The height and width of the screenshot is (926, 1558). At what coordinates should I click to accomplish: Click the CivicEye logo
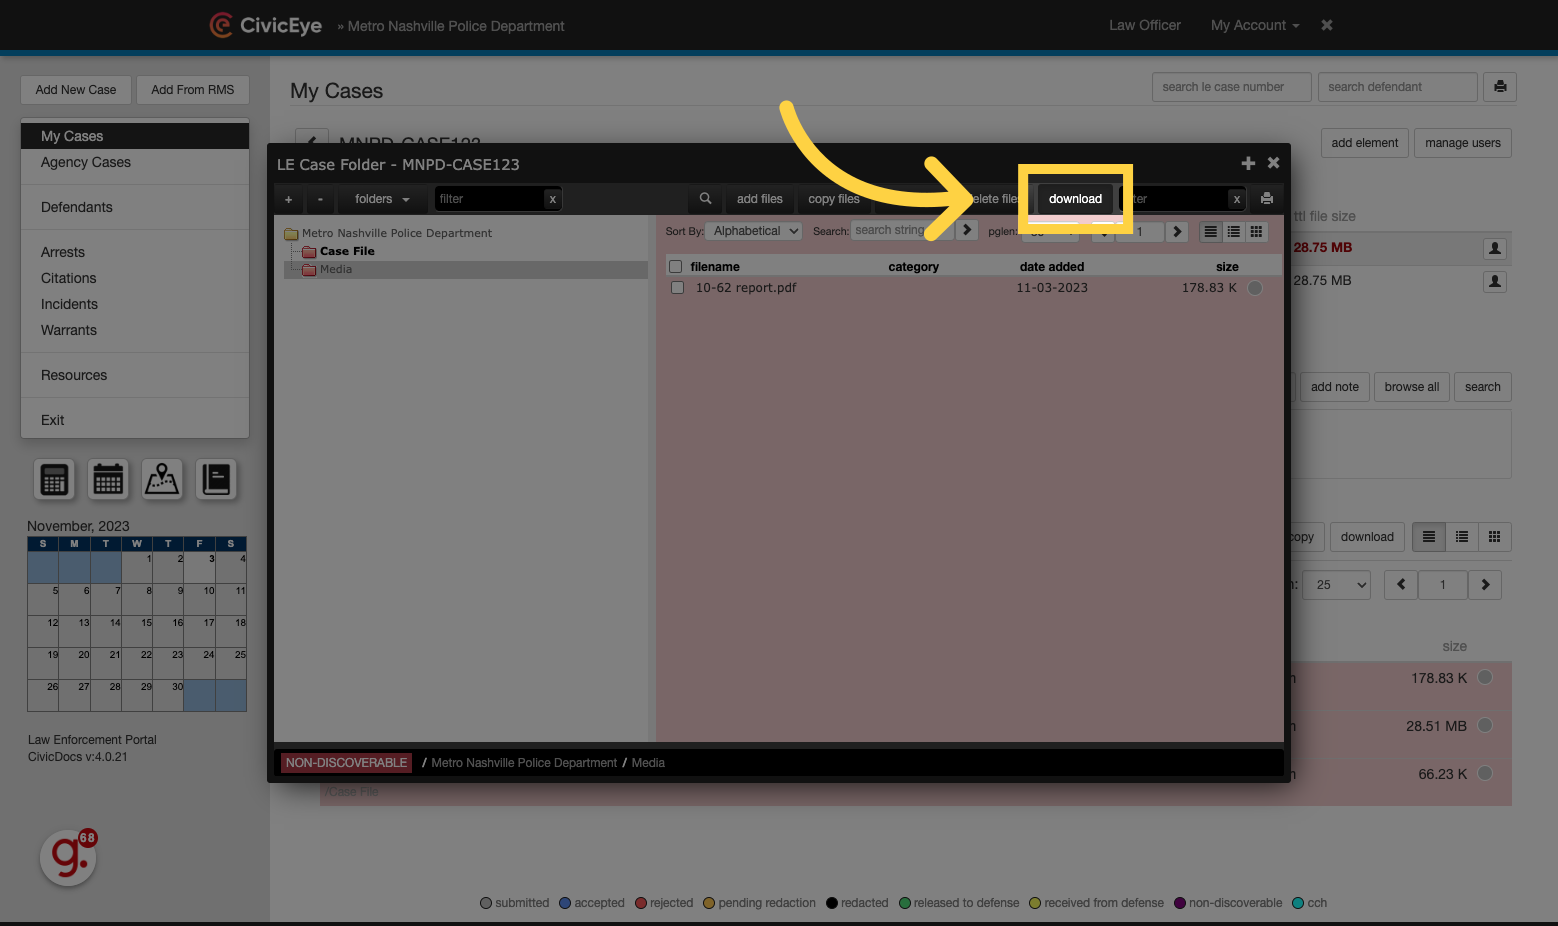coord(266,25)
